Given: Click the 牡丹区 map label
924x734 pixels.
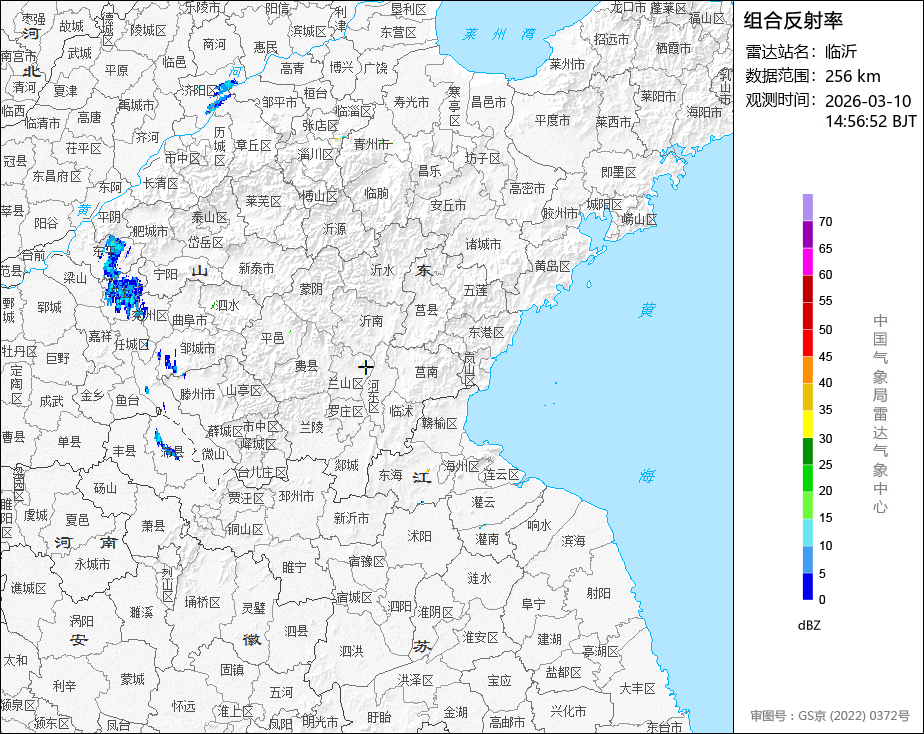Looking at the screenshot, I should [x=19, y=352].
